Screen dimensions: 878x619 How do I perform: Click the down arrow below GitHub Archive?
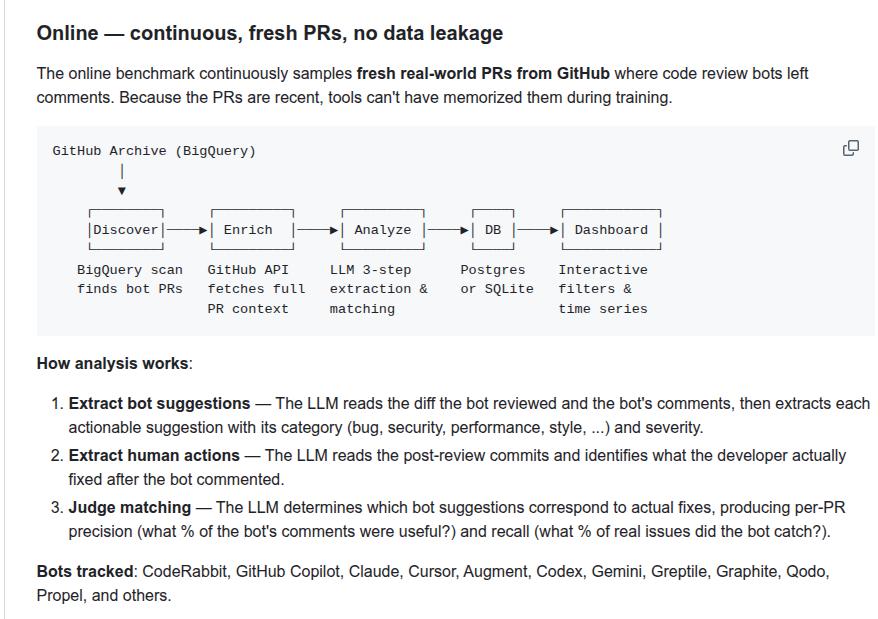click(x=122, y=179)
